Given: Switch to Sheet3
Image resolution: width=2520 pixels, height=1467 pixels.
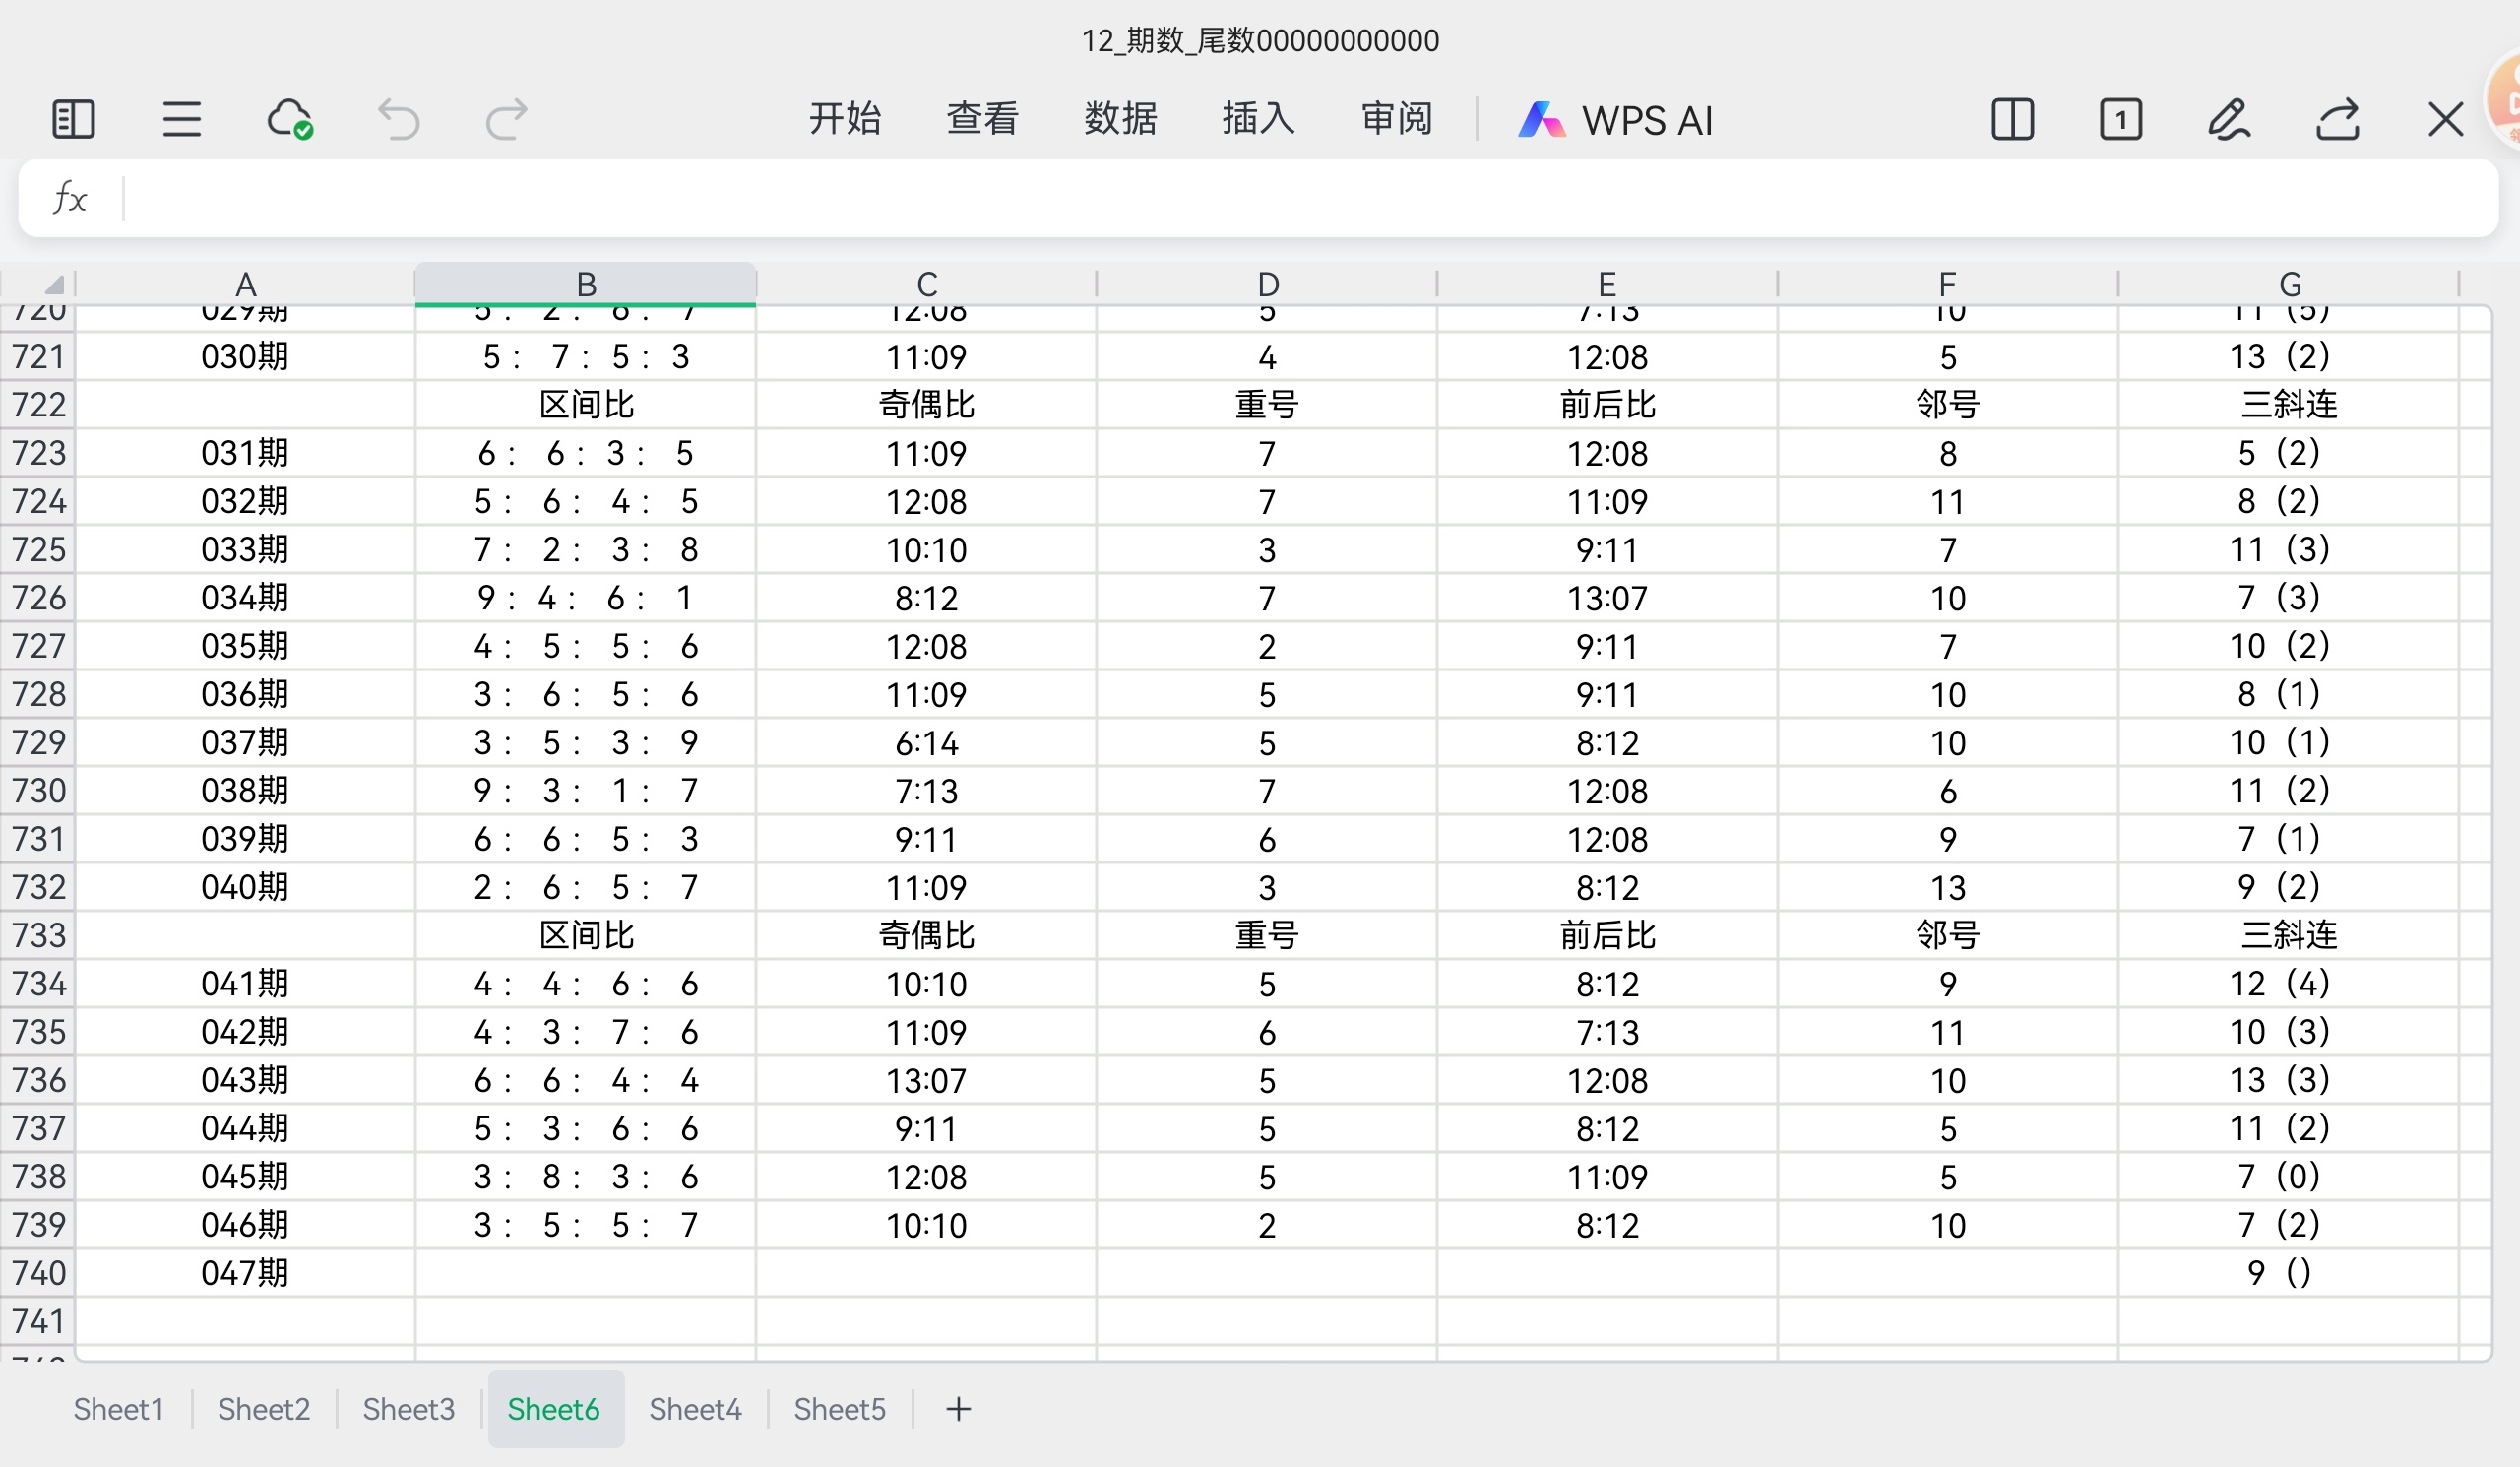Looking at the screenshot, I should pyautogui.click(x=408, y=1408).
